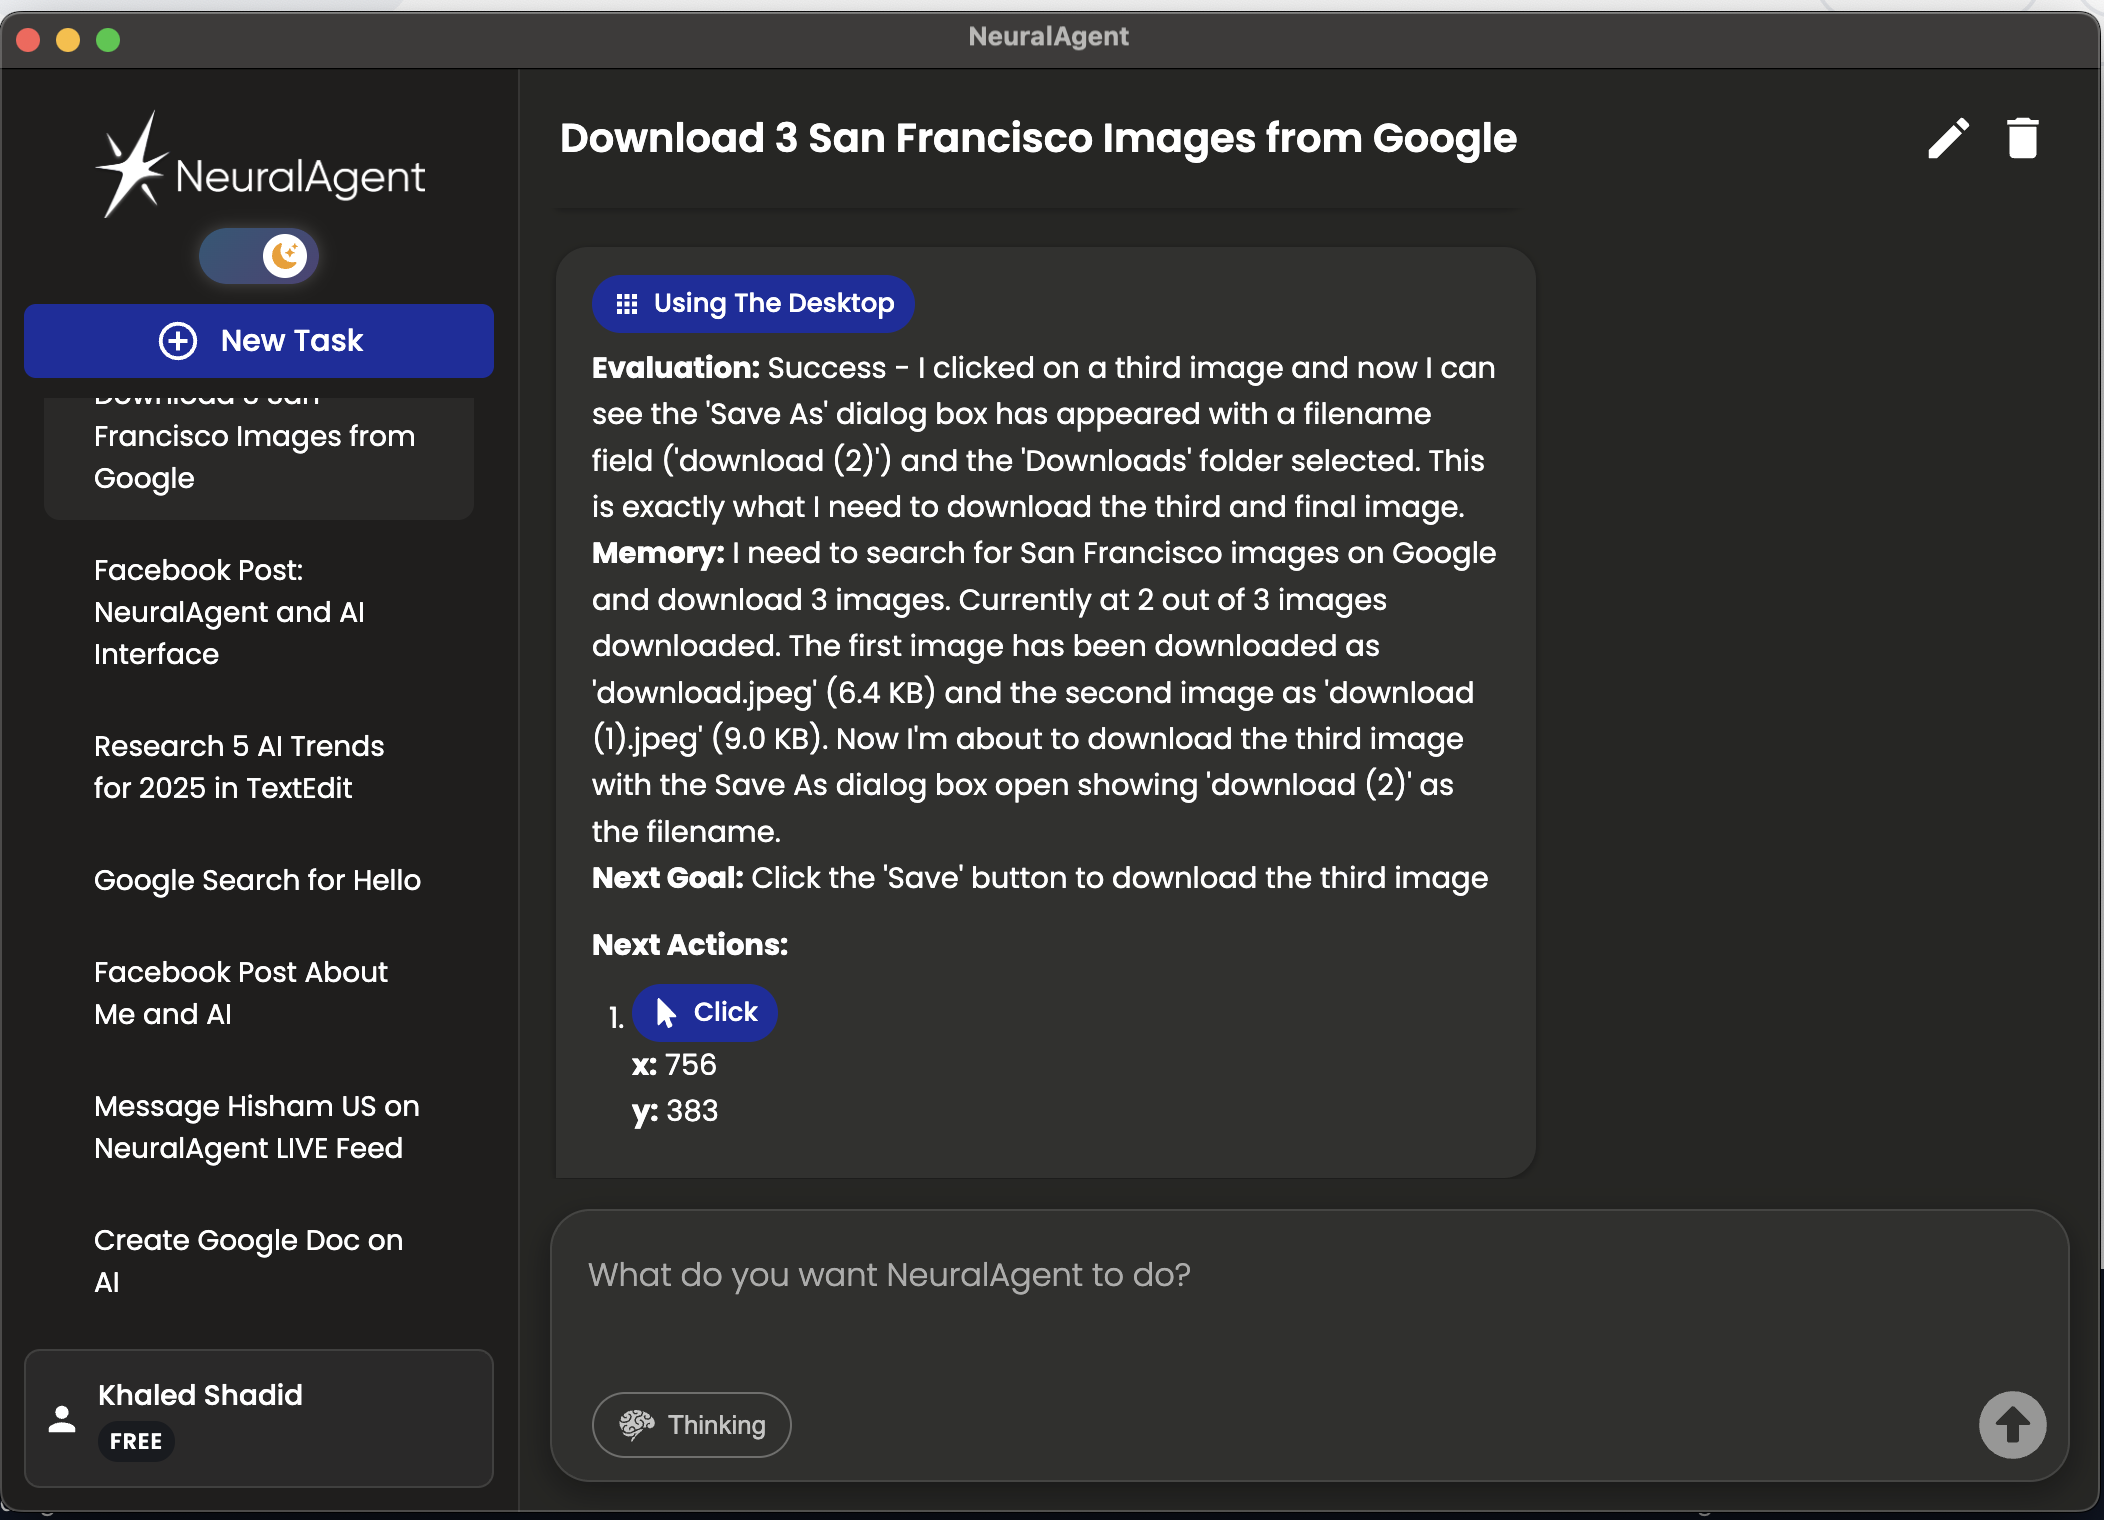Toggle the dark mode moon switch
The width and height of the screenshot is (2104, 1520).
tap(259, 256)
